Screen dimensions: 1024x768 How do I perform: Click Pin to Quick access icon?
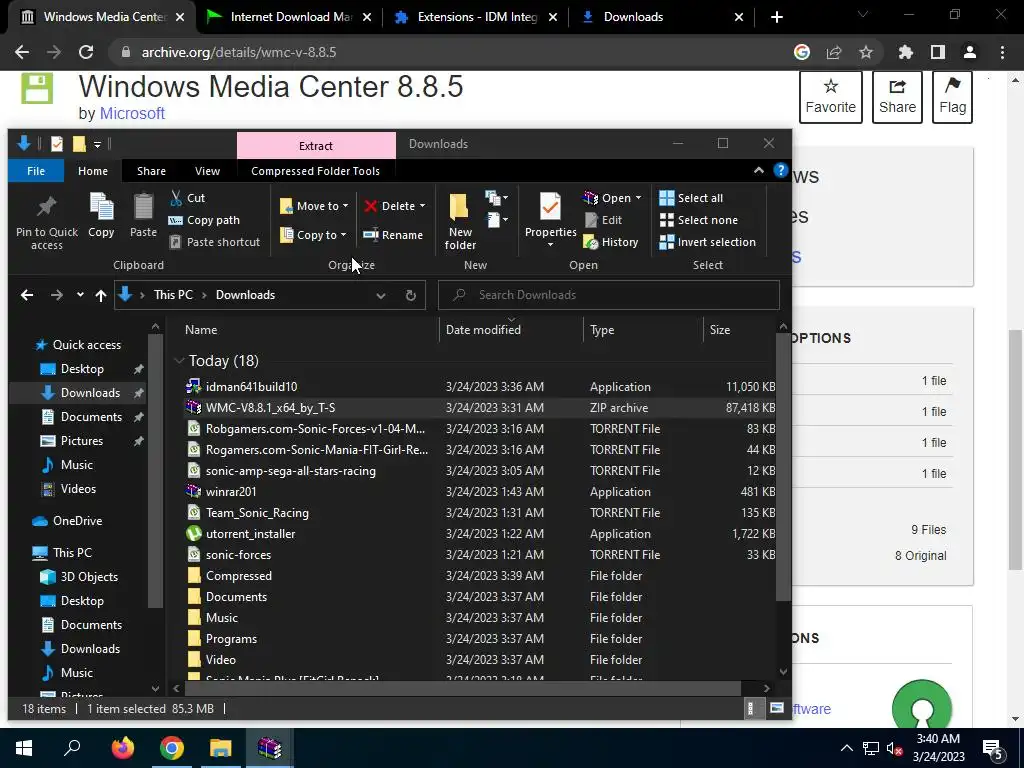[46, 221]
